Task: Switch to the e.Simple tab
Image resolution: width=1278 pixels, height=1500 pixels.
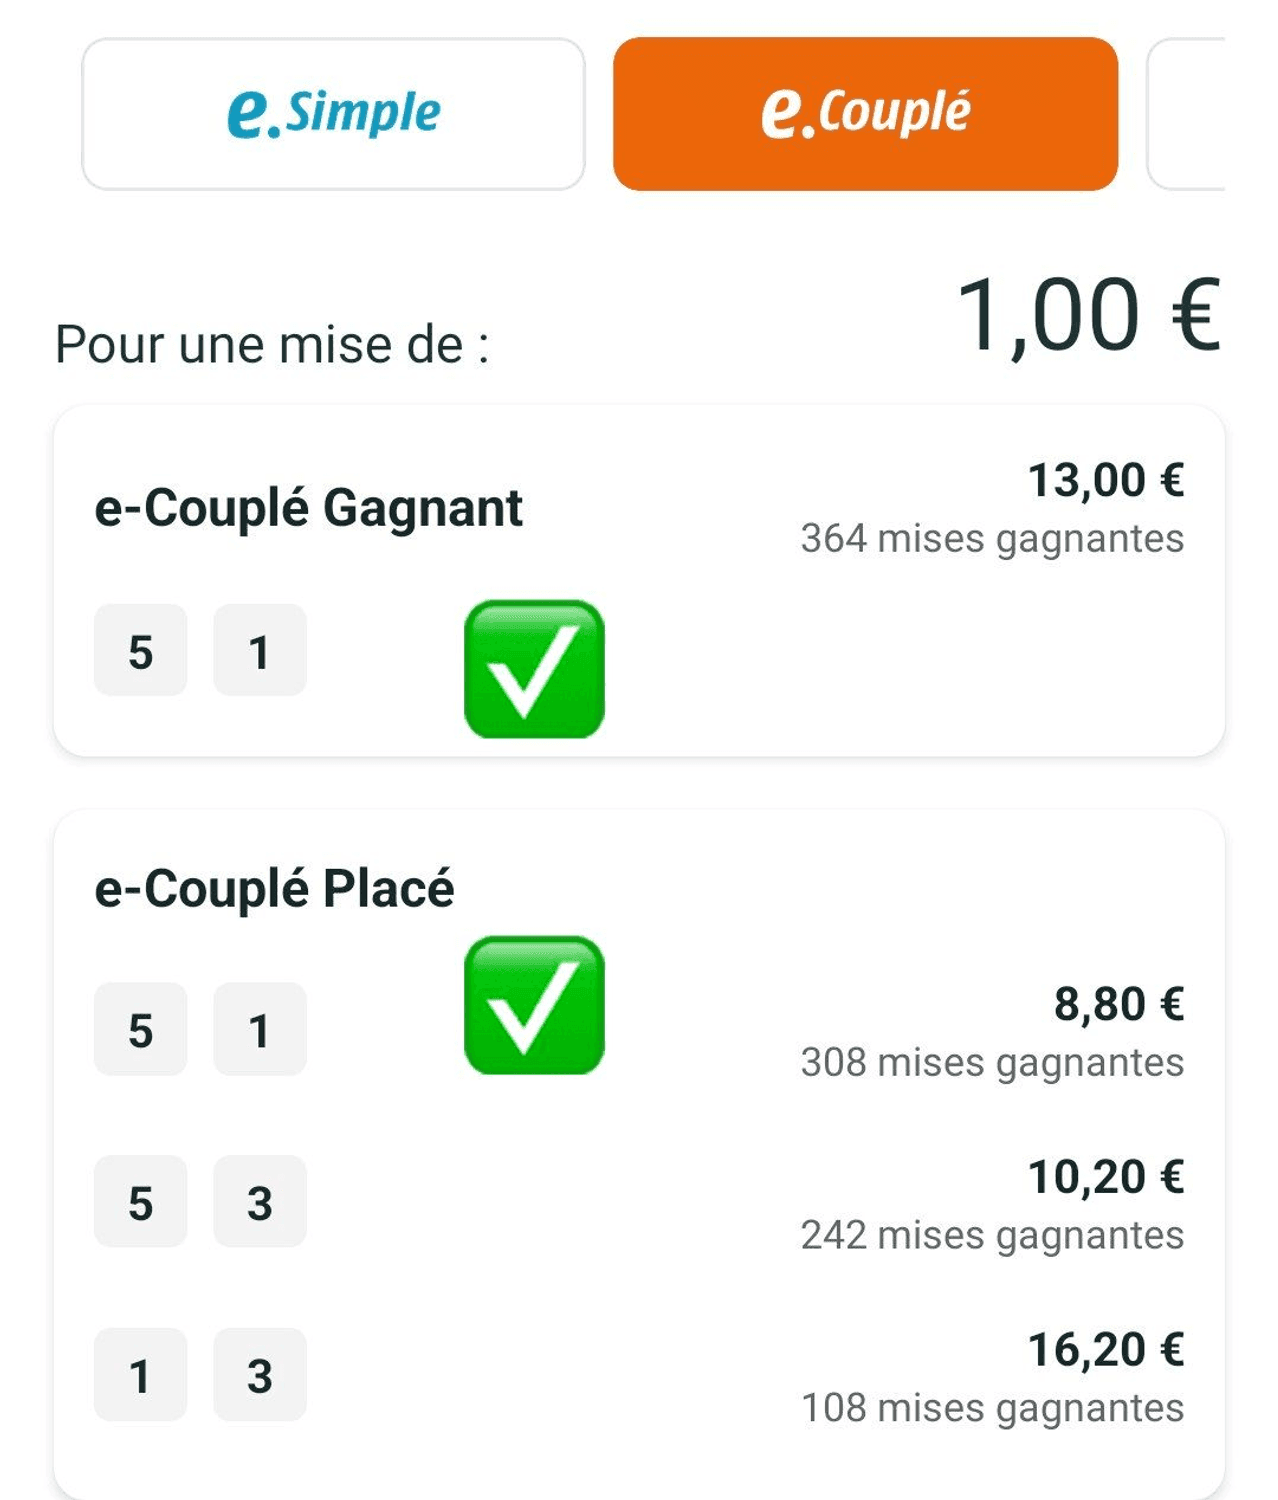Action: (333, 114)
